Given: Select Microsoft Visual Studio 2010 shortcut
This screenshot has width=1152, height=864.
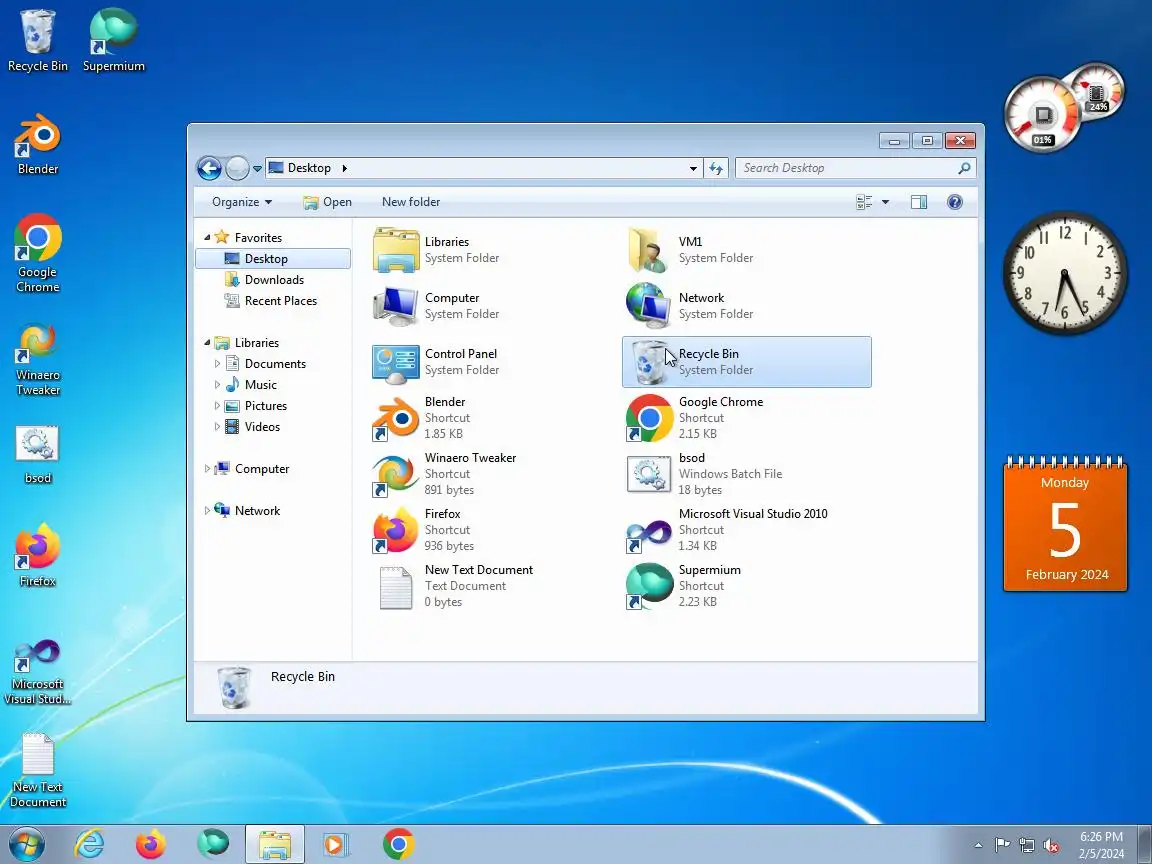Looking at the screenshot, I should [x=726, y=529].
